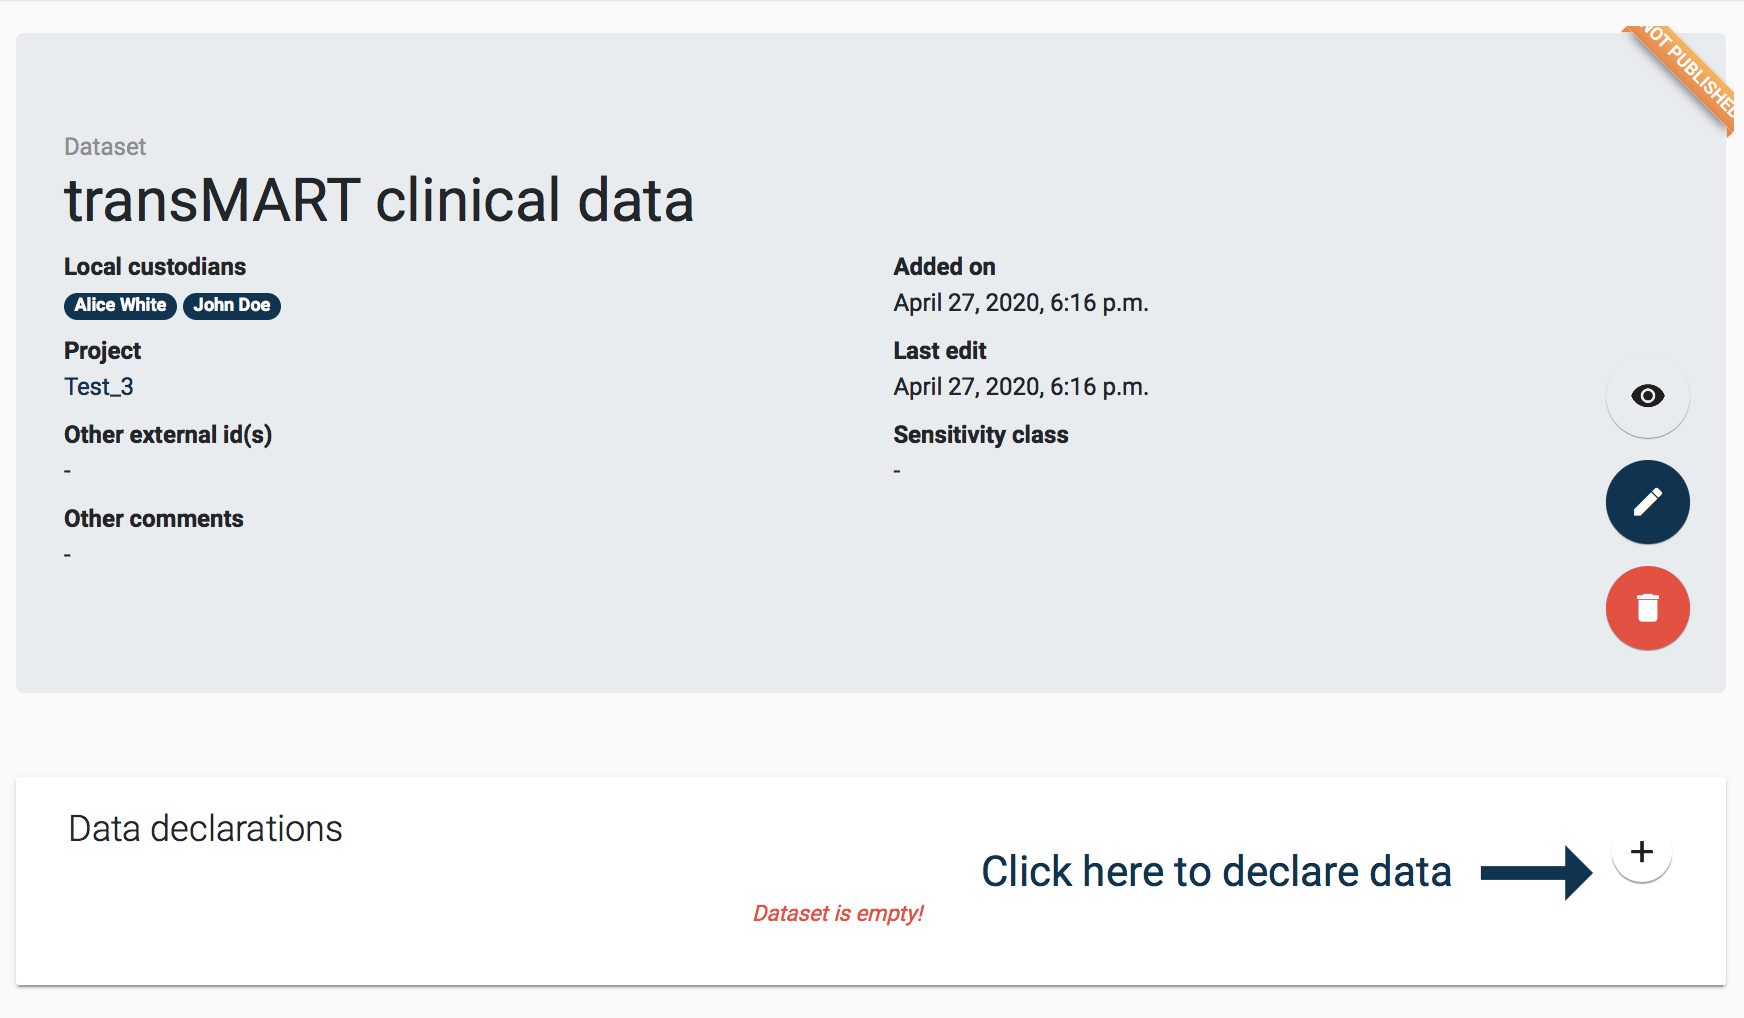
Task: Click the Project field label
Action: click(103, 351)
